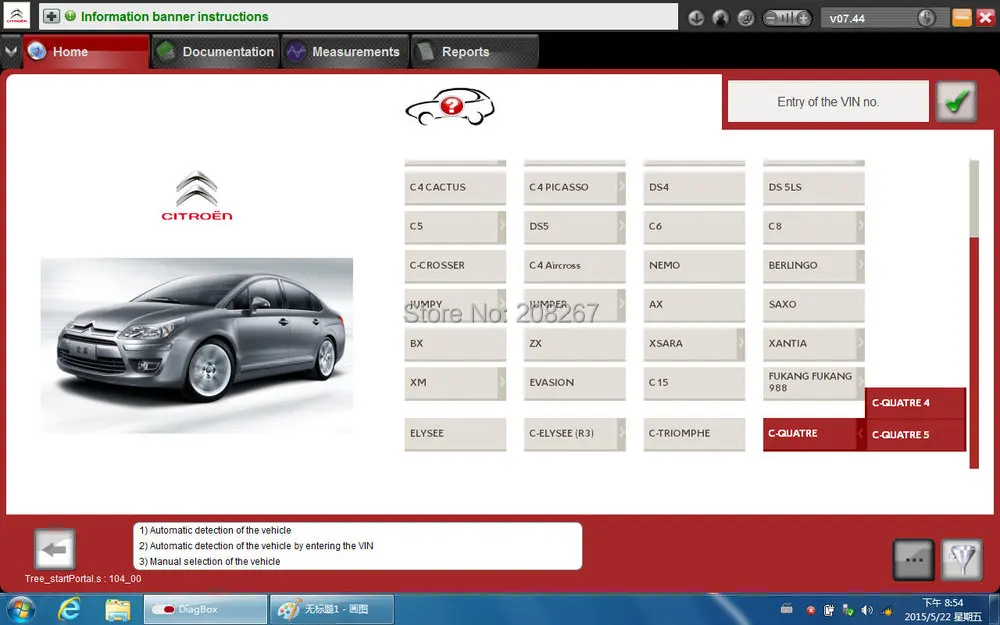
Task: Expand the BERLINGO model options
Action: click(x=860, y=265)
